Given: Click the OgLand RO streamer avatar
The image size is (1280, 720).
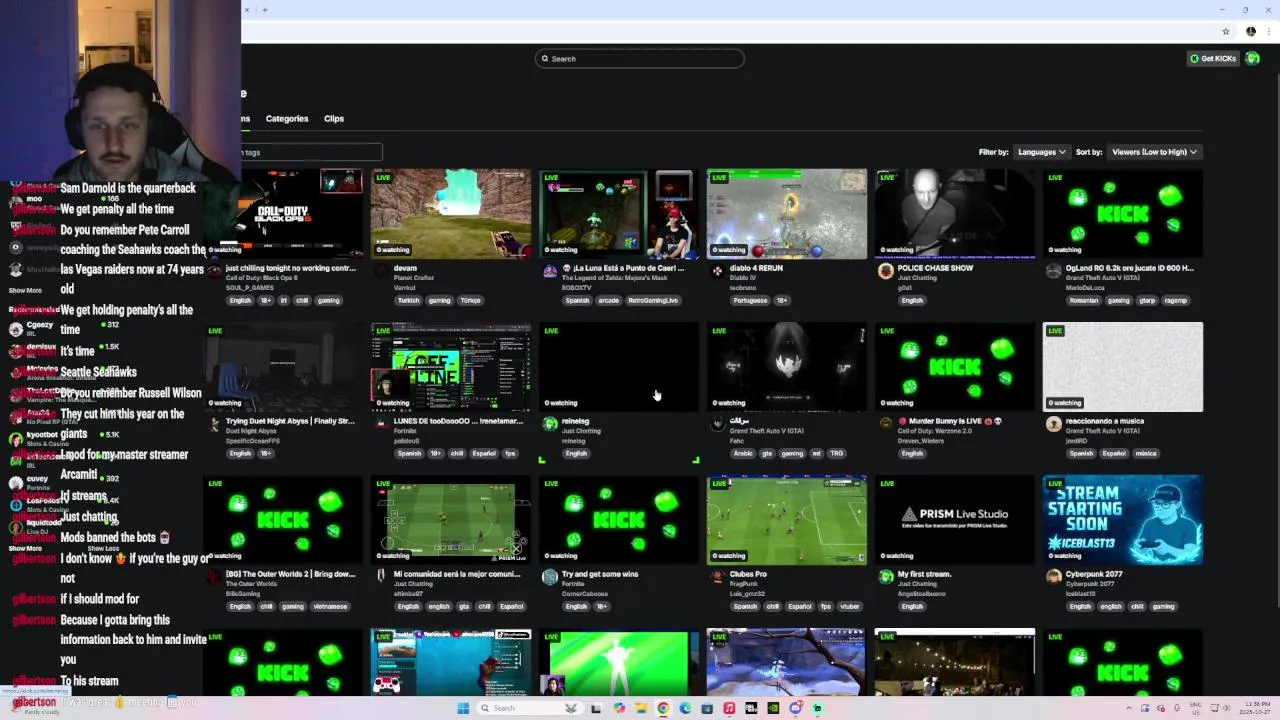Looking at the screenshot, I should pos(1053,271).
